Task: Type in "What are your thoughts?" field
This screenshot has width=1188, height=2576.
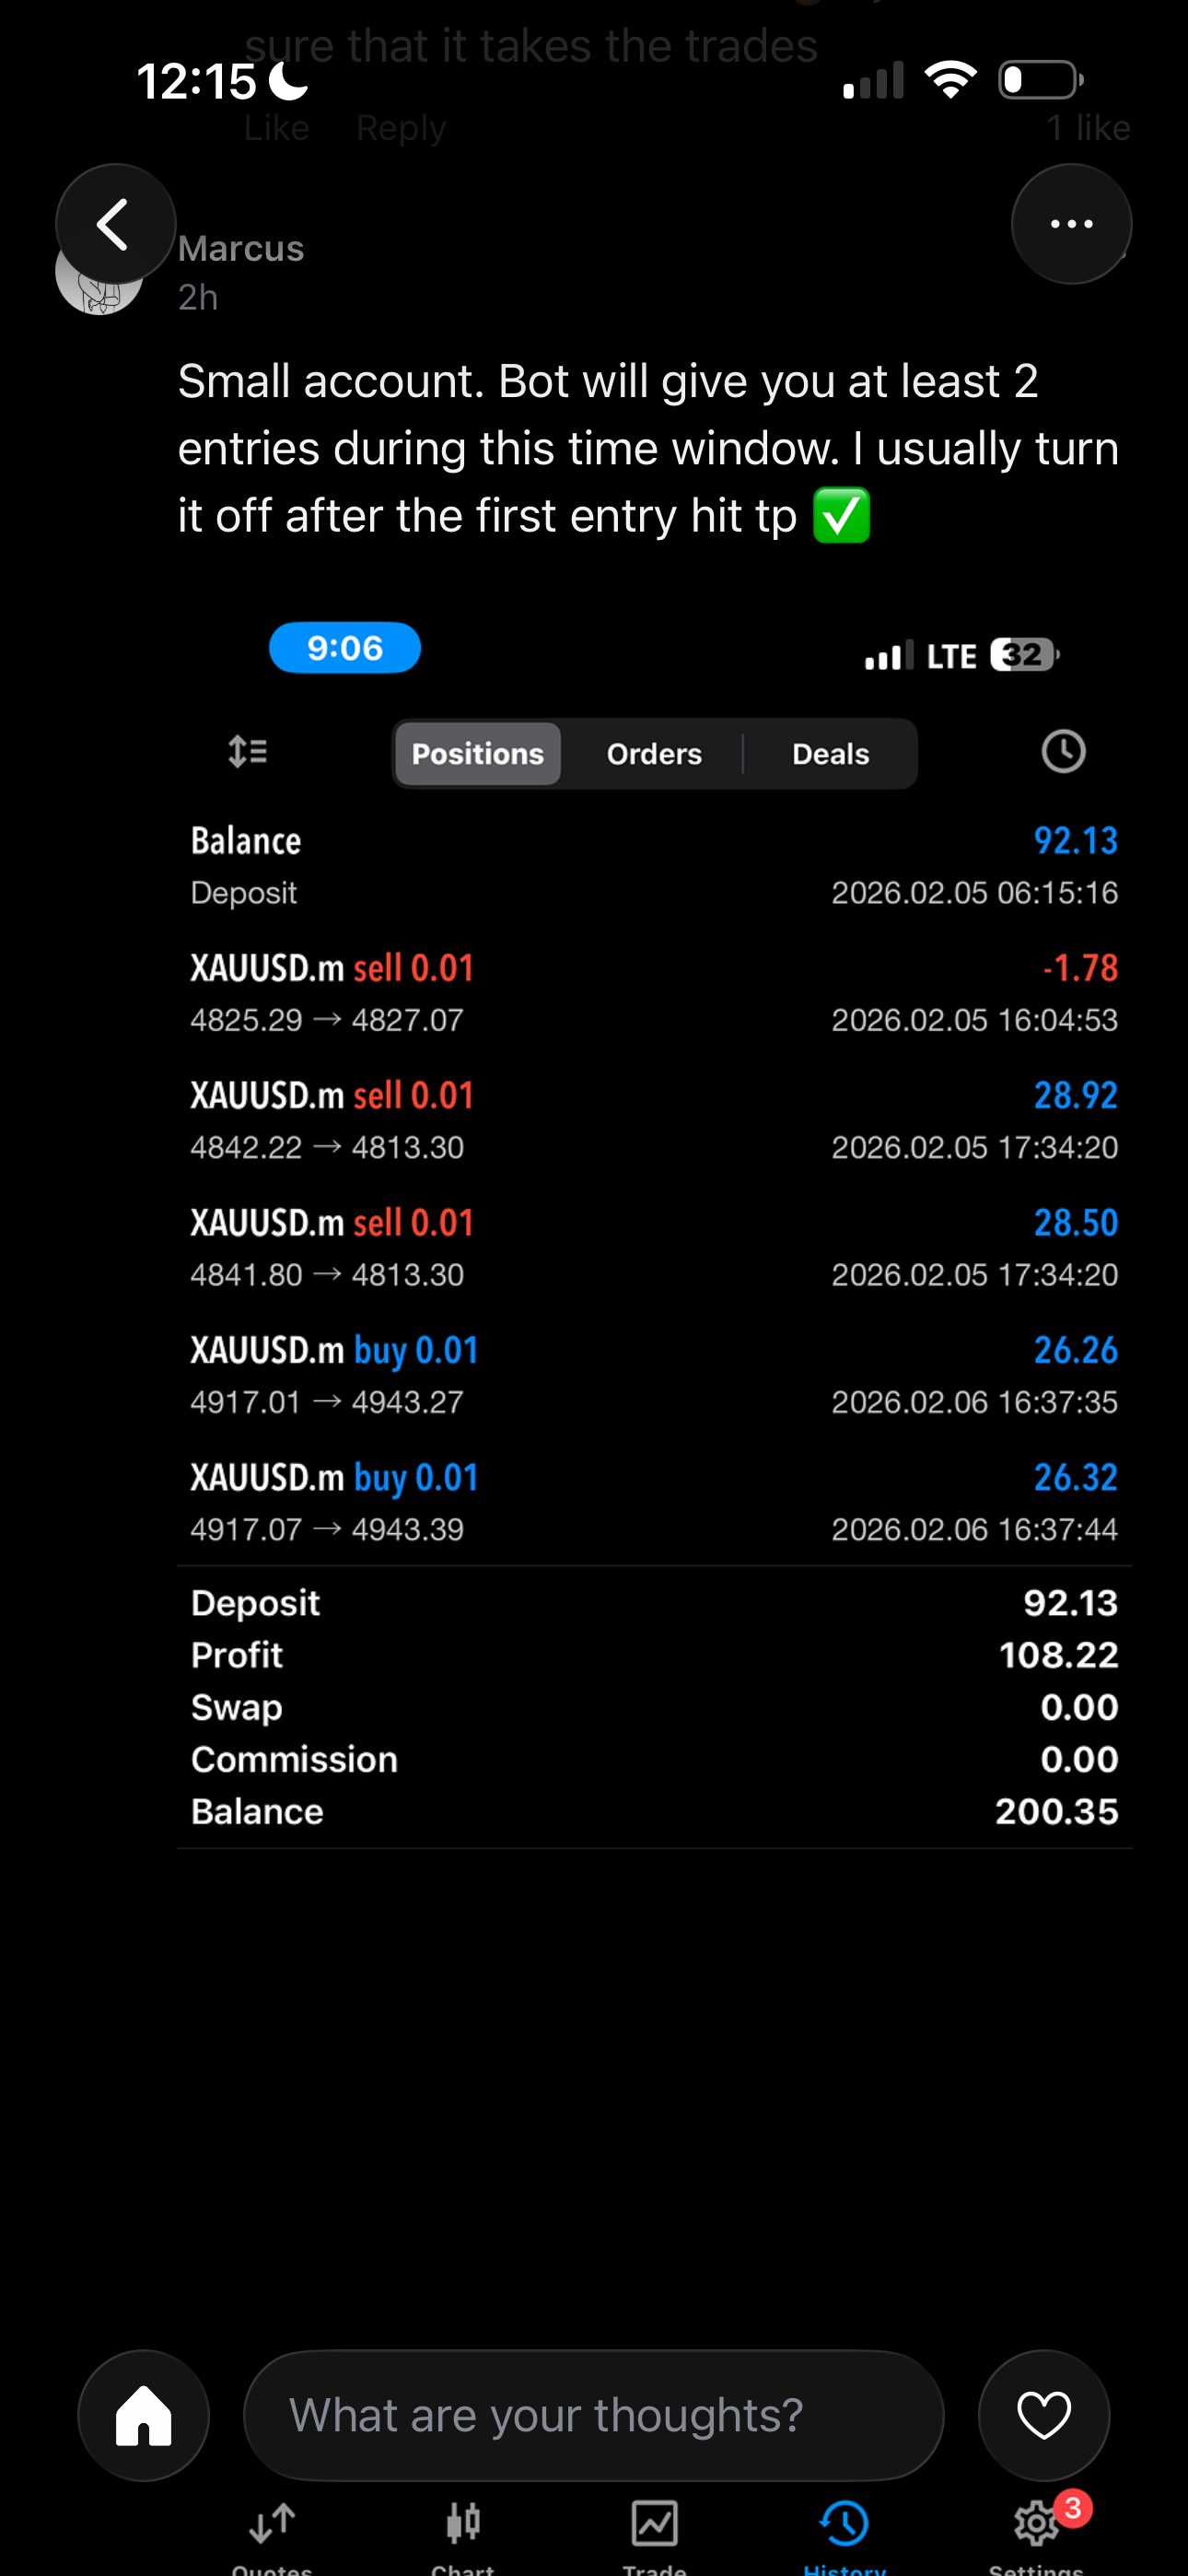Action: point(593,2415)
